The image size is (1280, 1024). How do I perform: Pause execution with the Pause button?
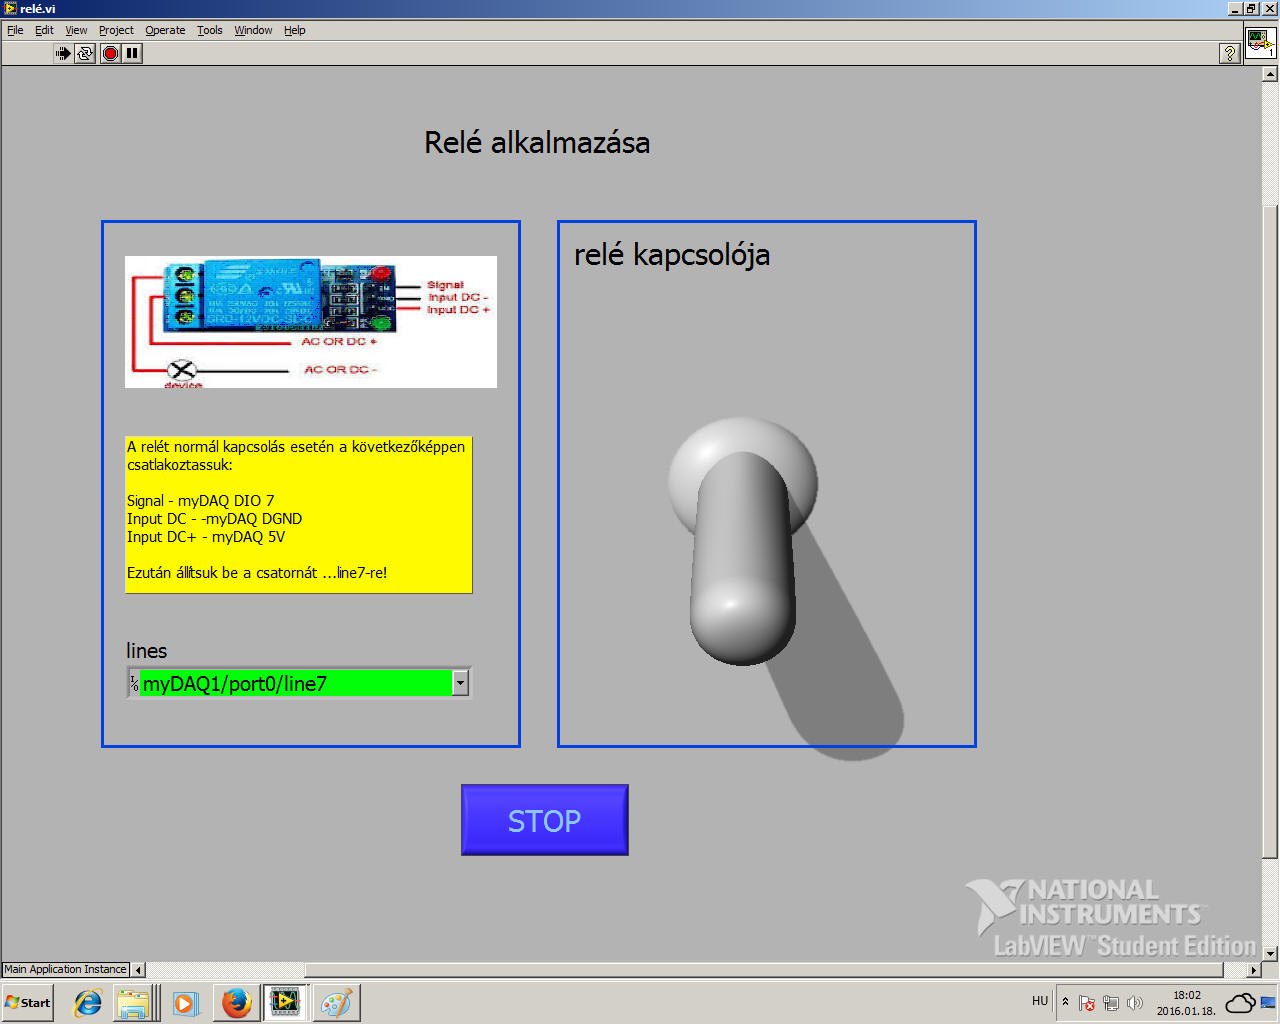(132, 53)
